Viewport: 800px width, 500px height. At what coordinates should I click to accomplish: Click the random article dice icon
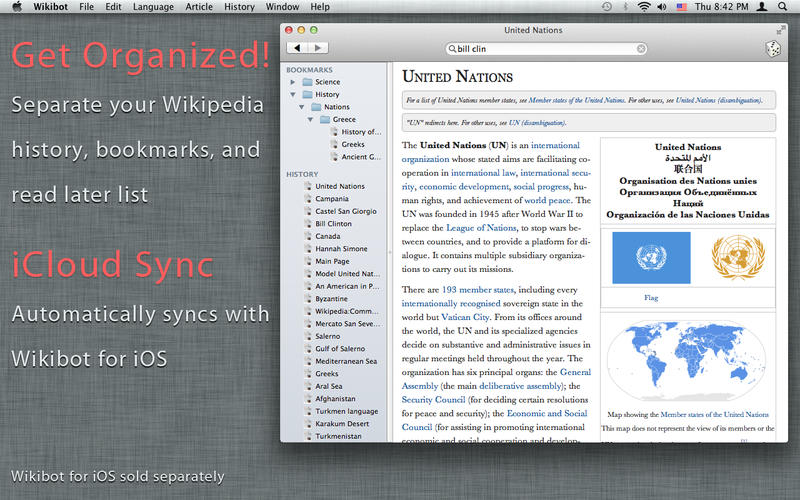point(774,48)
